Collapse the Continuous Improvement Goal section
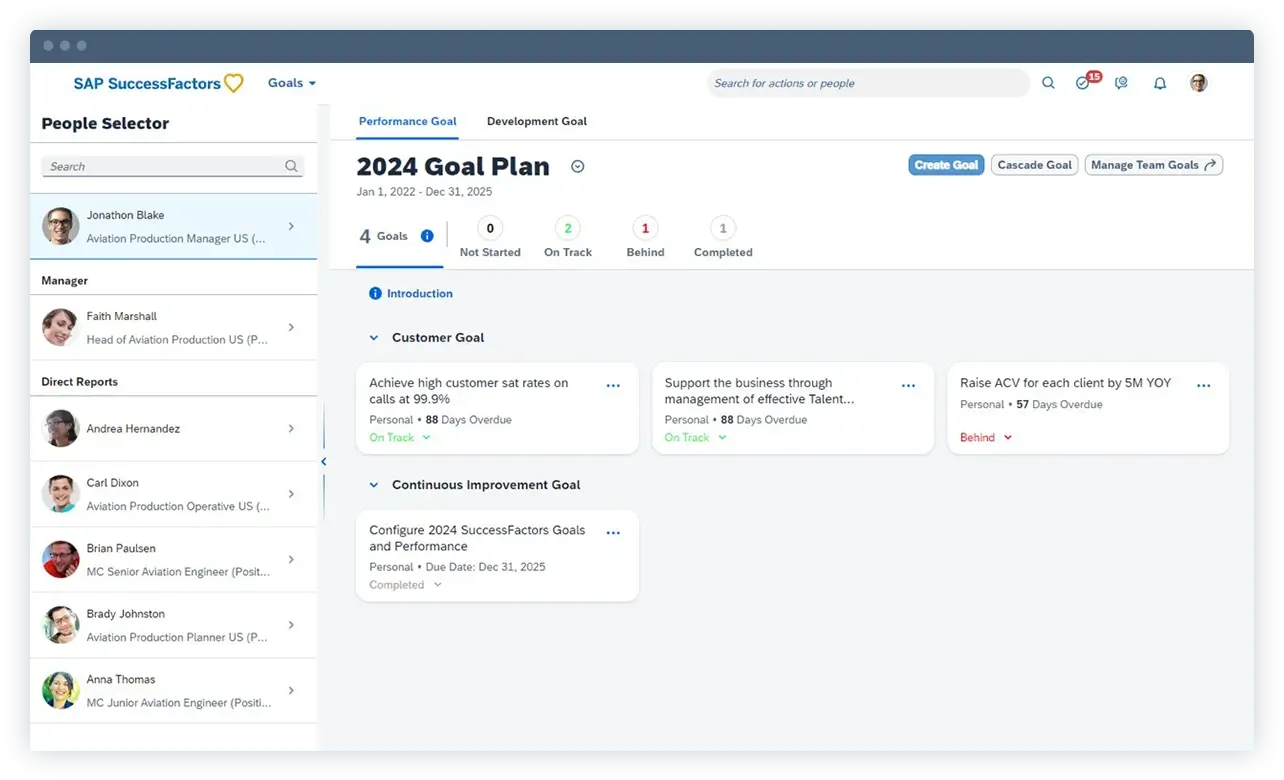 [x=374, y=484]
